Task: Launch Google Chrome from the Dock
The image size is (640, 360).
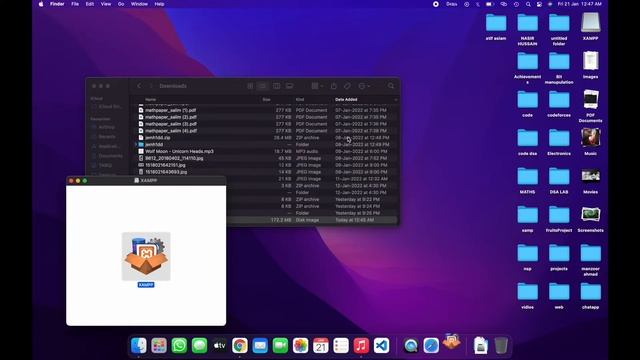Action: coord(240,346)
